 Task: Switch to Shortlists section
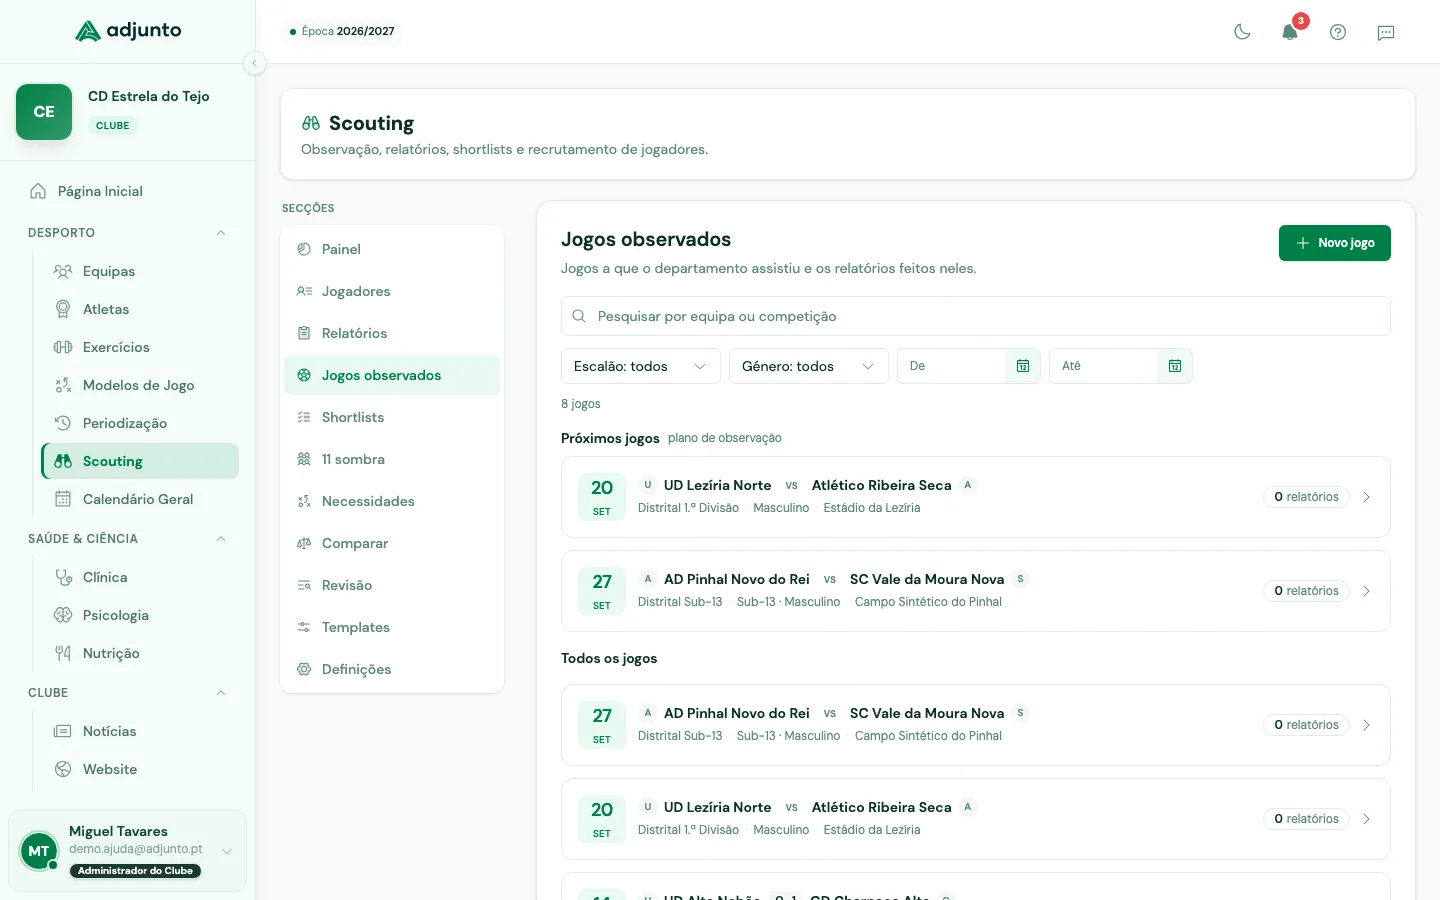pos(392,417)
